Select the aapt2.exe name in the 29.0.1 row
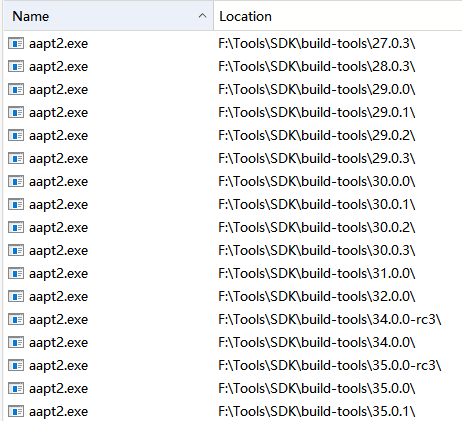 [x=58, y=113]
